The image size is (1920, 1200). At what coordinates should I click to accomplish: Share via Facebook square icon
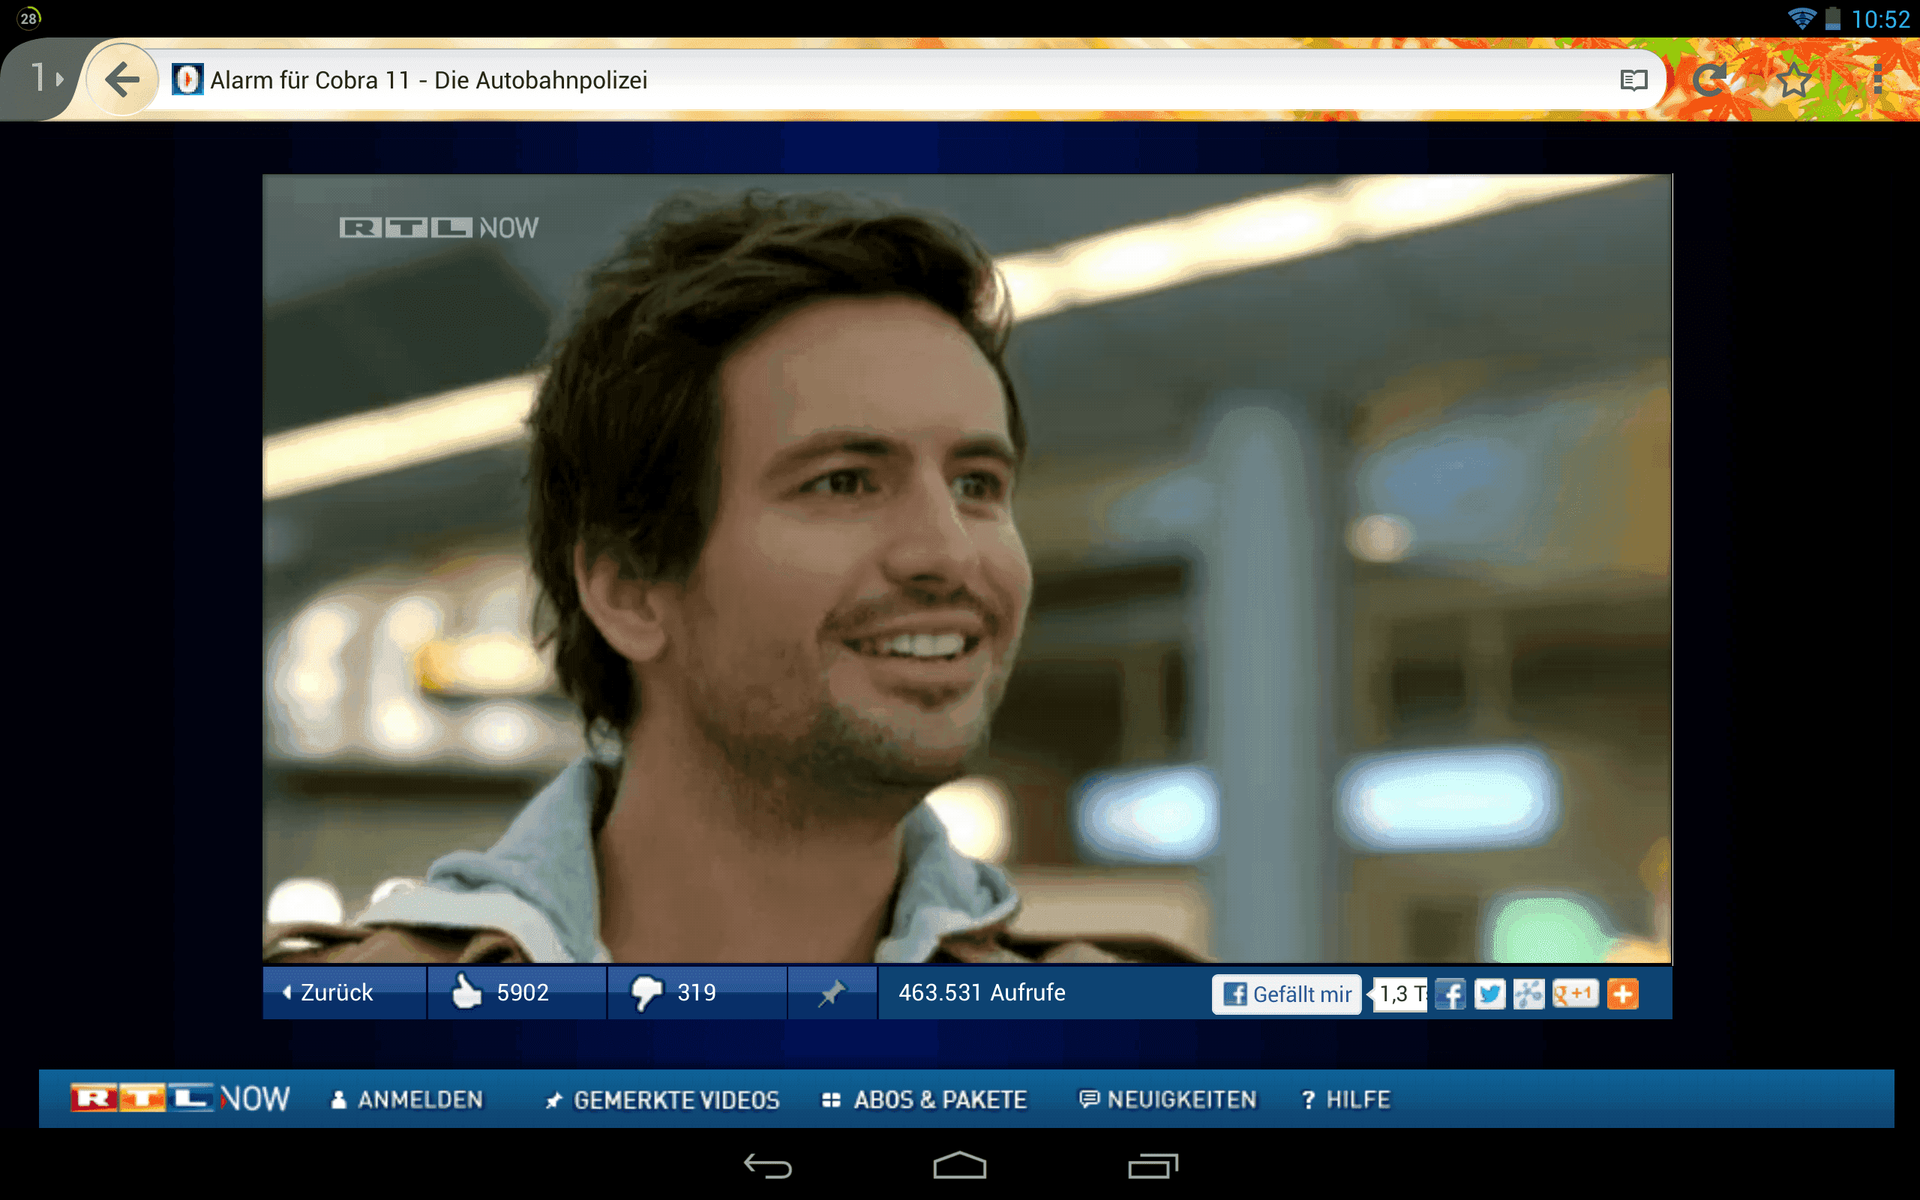(x=1450, y=994)
